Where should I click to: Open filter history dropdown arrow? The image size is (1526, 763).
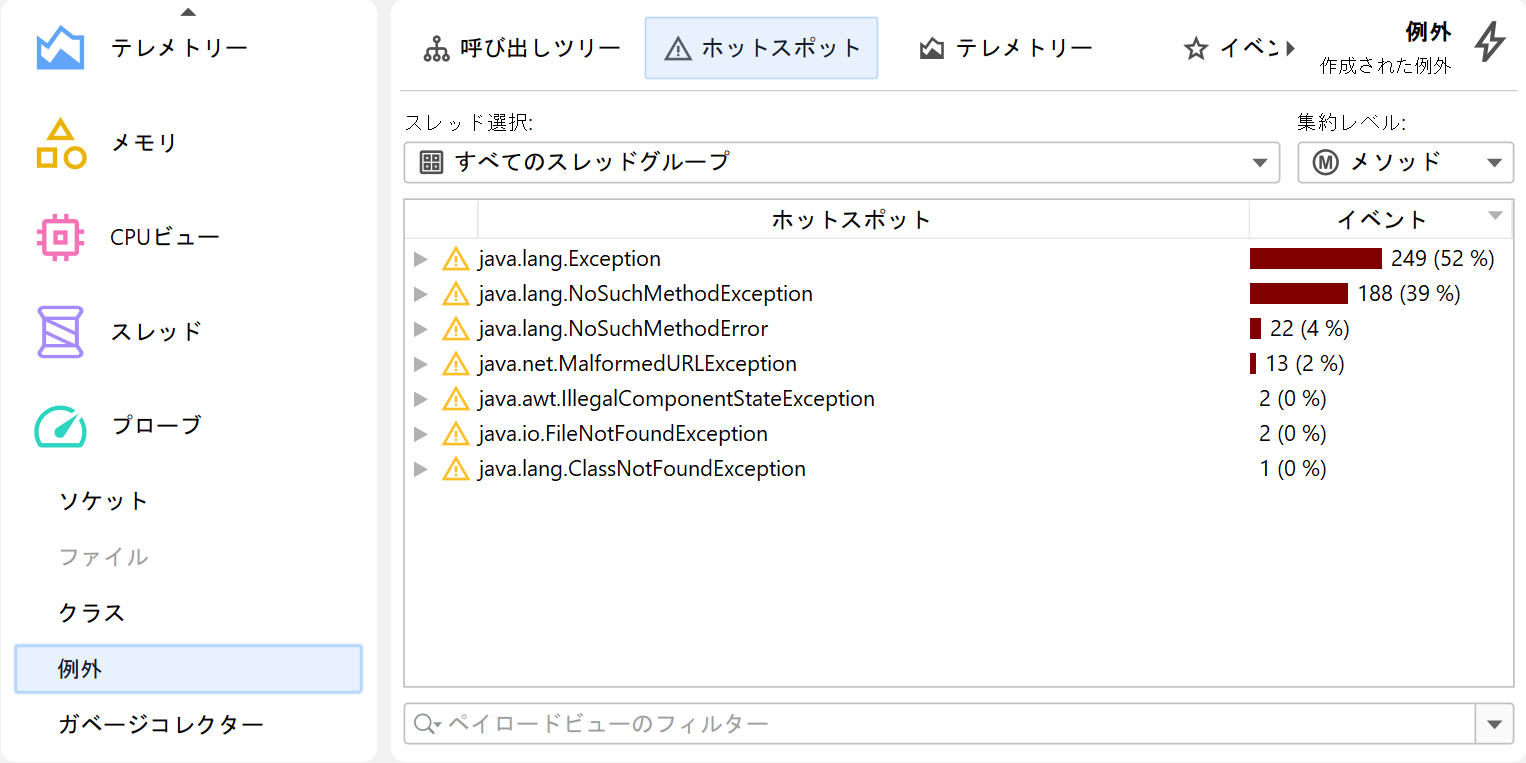[1494, 724]
